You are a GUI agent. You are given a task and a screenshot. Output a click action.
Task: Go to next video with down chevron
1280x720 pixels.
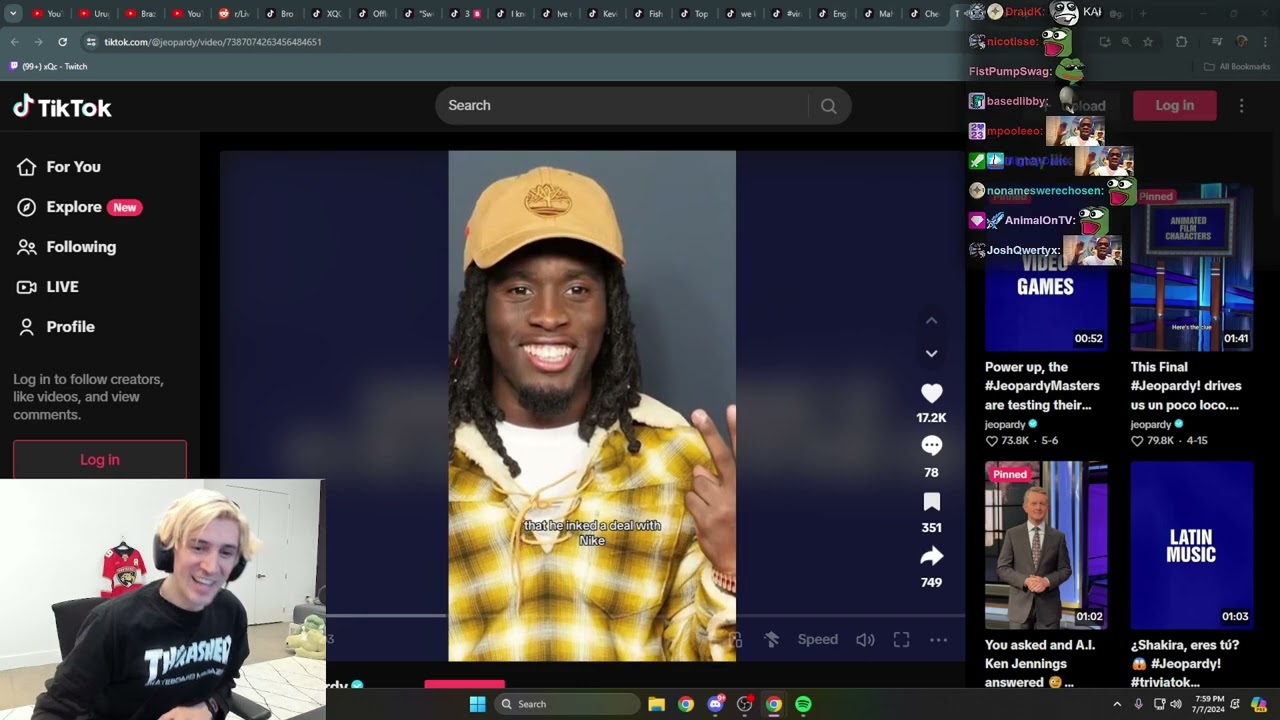click(931, 353)
